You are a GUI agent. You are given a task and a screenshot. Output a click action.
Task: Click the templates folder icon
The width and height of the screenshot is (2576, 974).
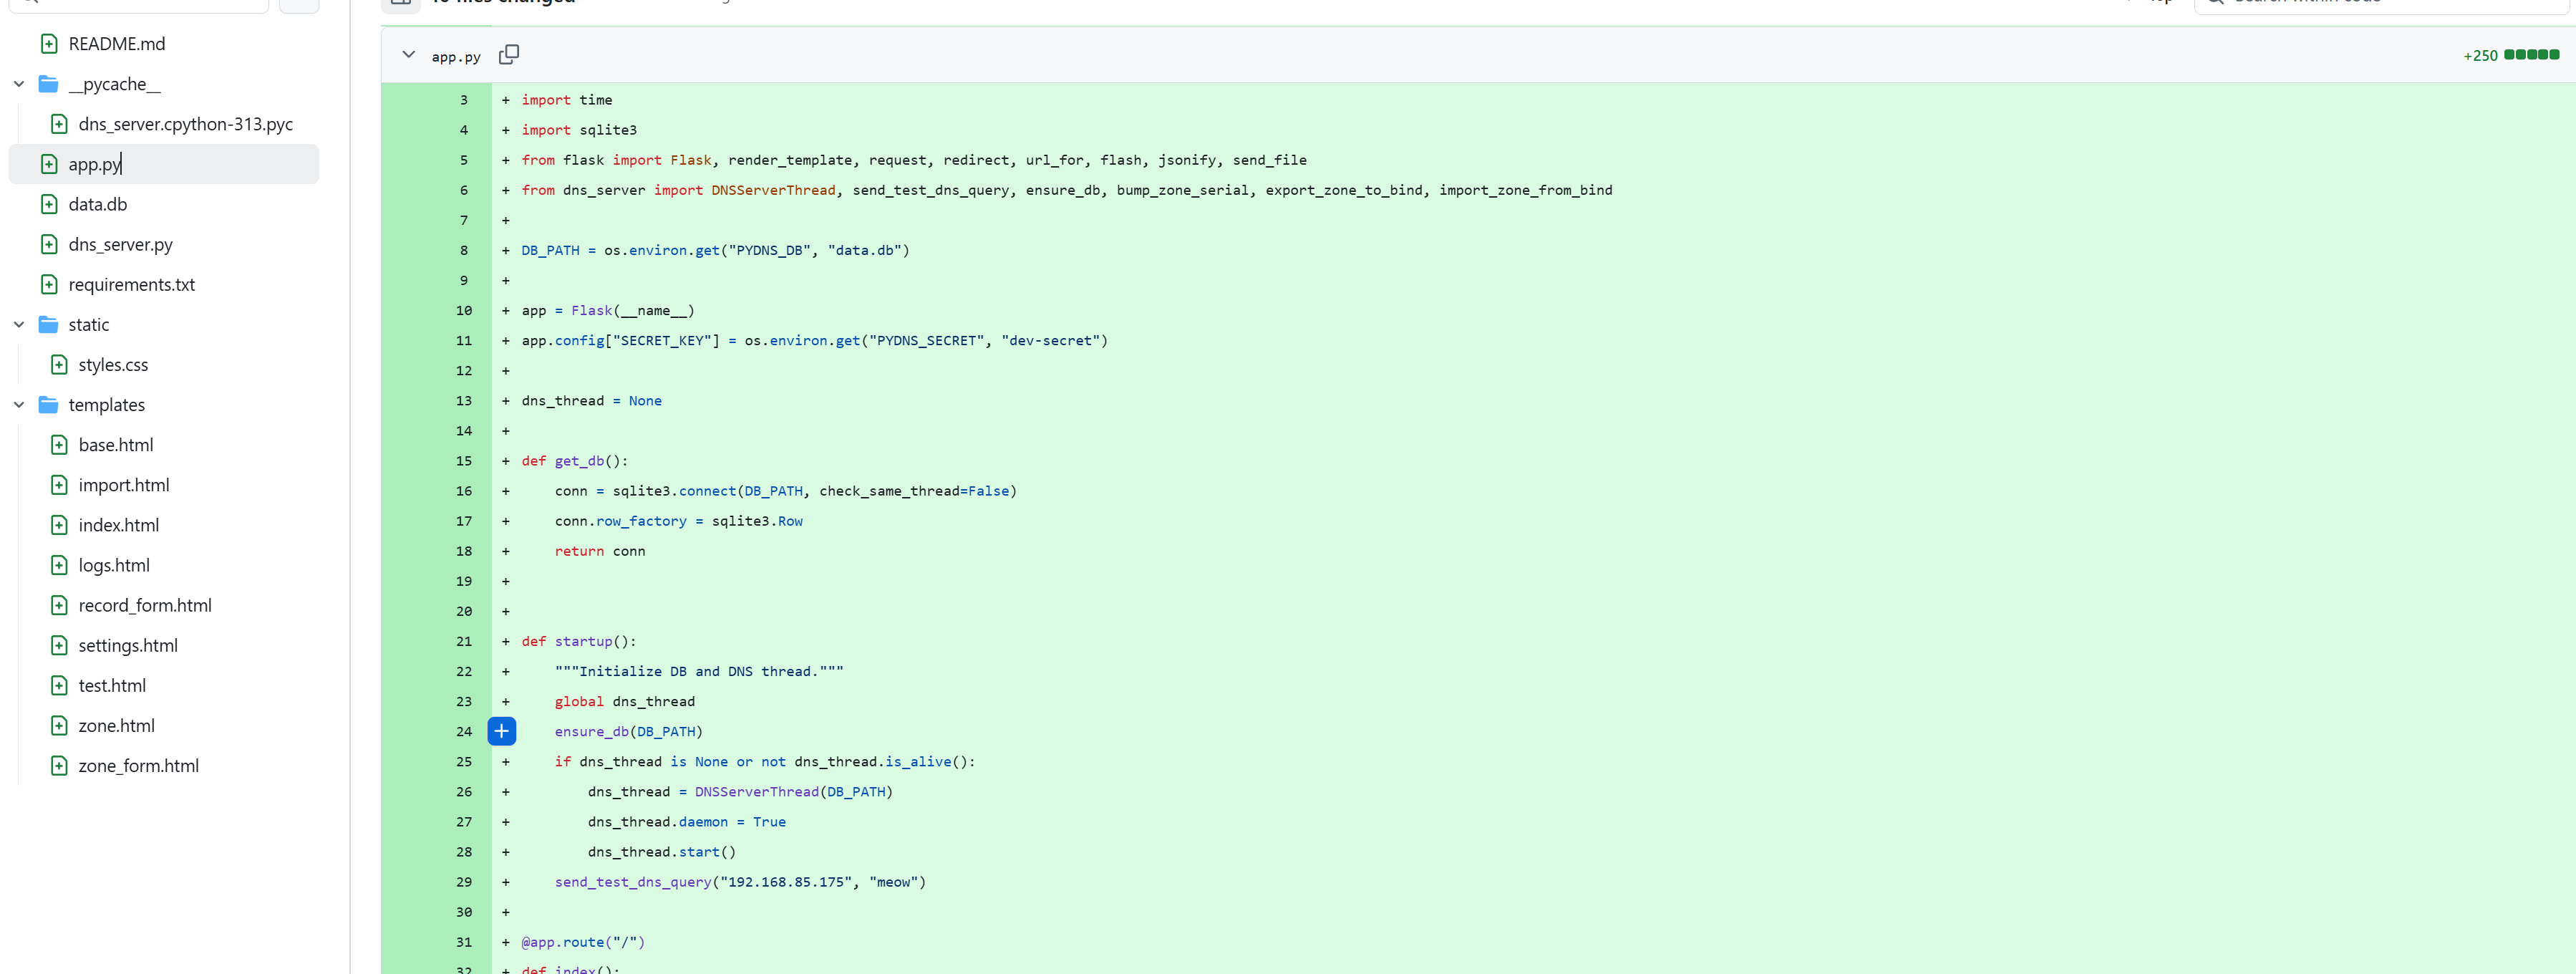coord(48,404)
